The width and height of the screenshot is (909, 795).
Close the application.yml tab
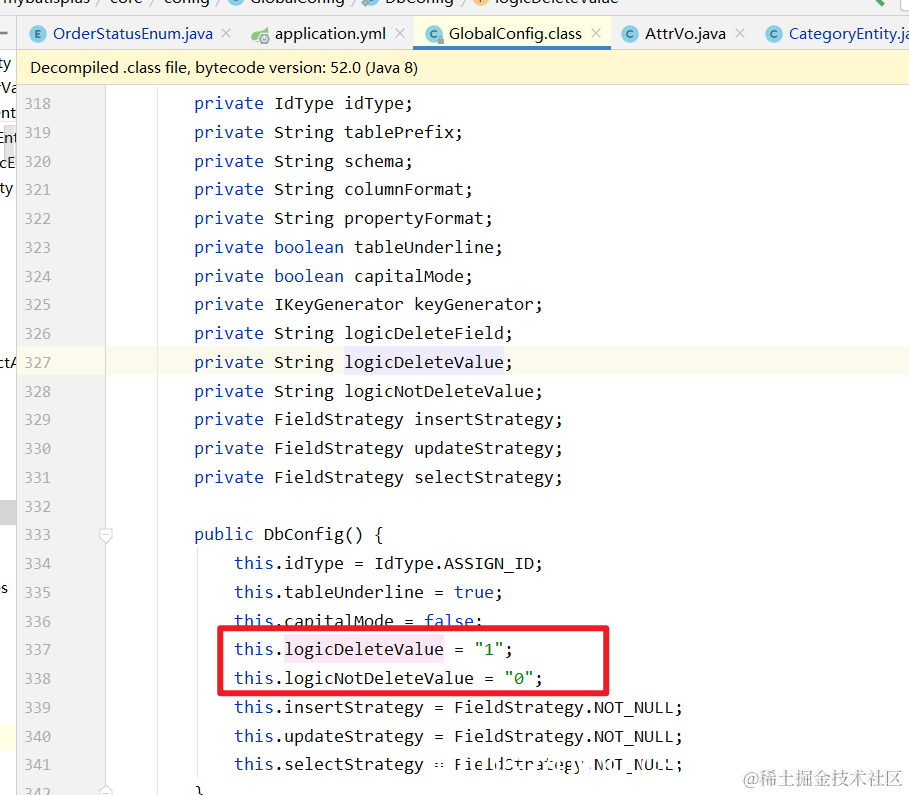click(399, 34)
